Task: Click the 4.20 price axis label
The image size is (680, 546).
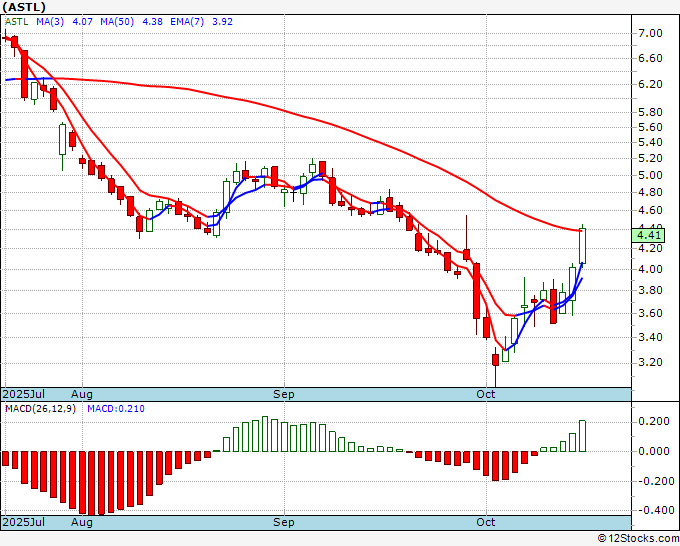Action: pyautogui.click(x=651, y=248)
